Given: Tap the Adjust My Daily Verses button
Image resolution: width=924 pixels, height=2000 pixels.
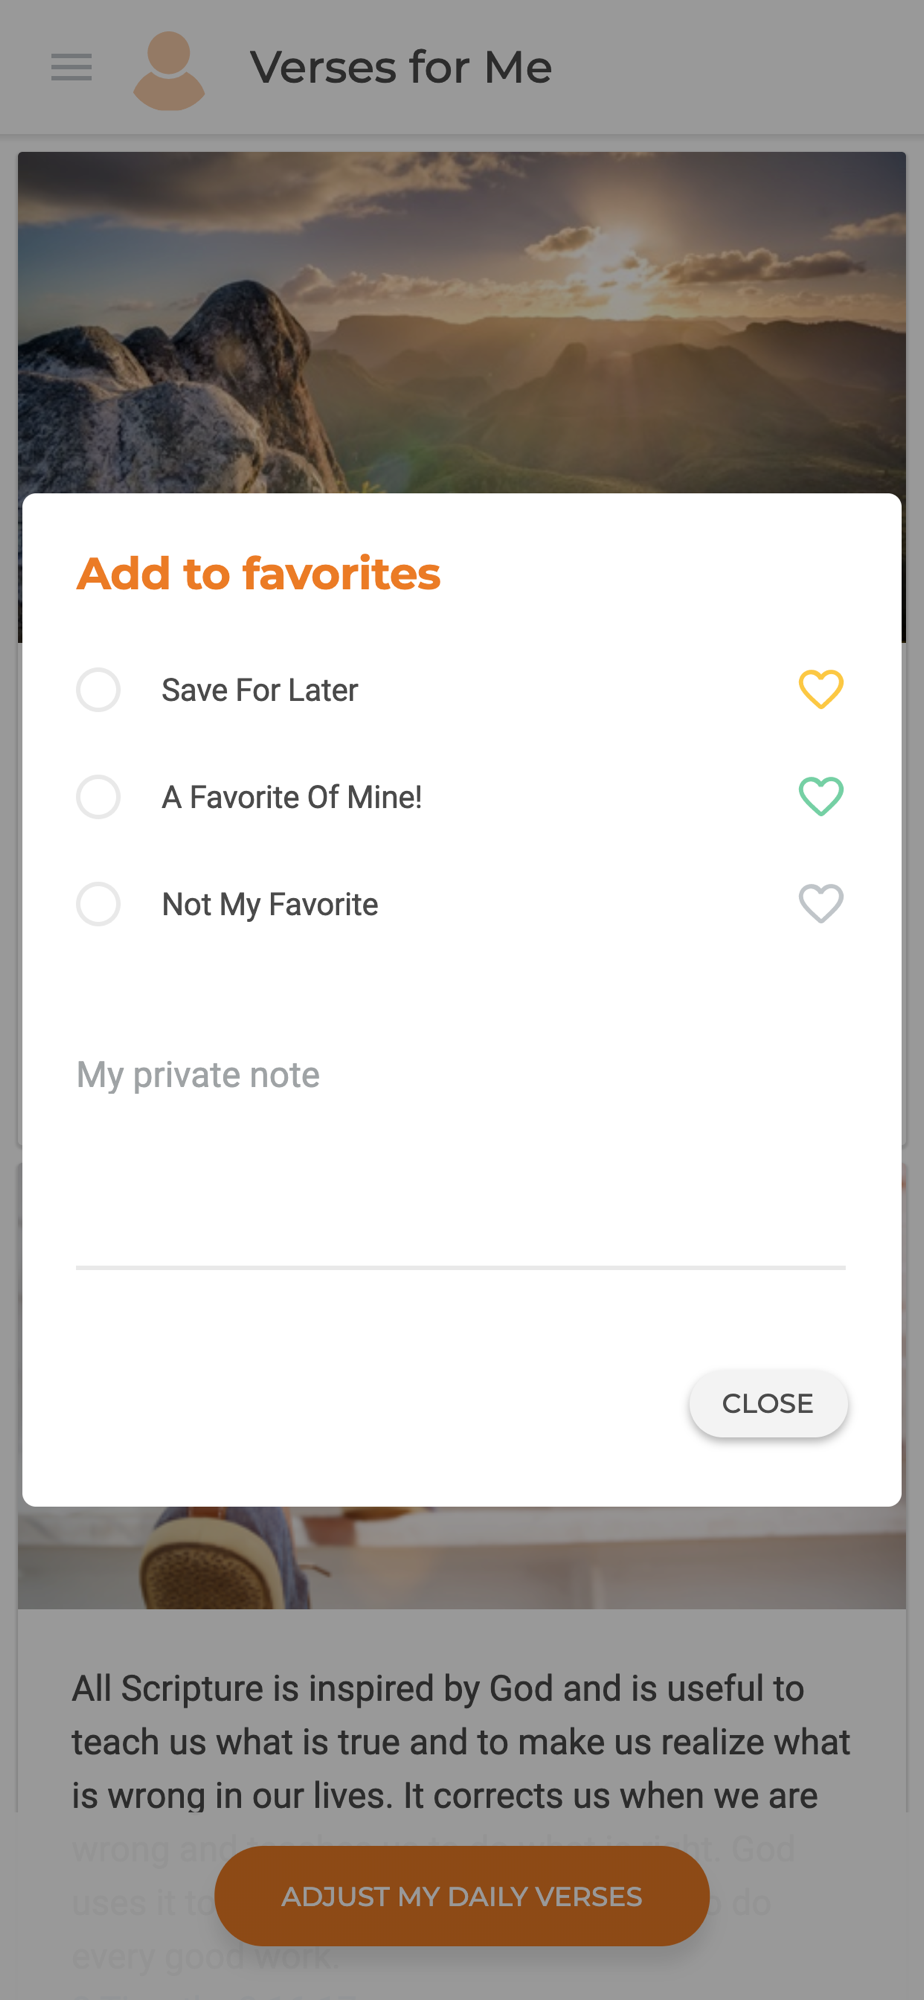Looking at the screenshot, I should (462, 1896).
